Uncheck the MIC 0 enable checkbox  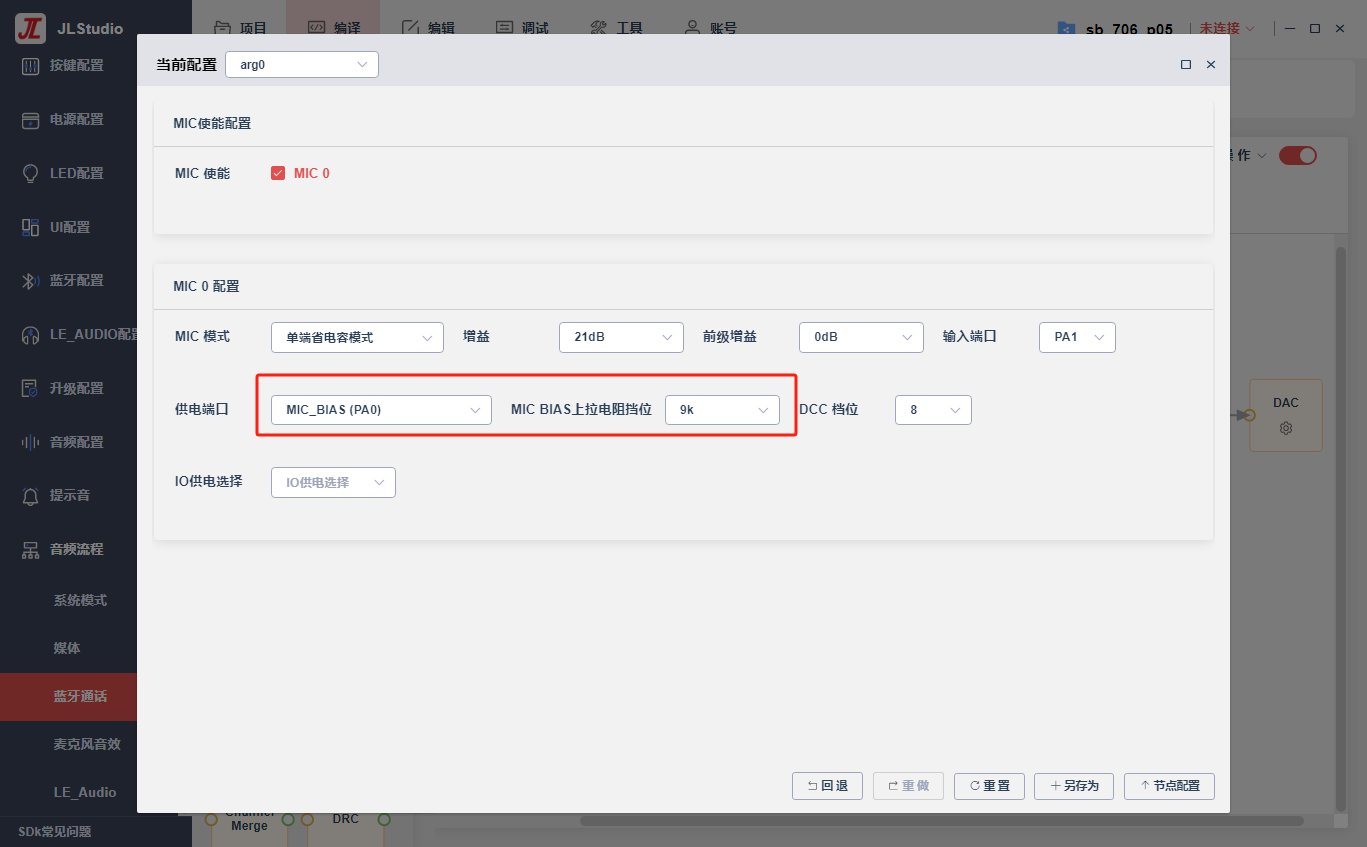pyautogui.click(x=278, y=173)
